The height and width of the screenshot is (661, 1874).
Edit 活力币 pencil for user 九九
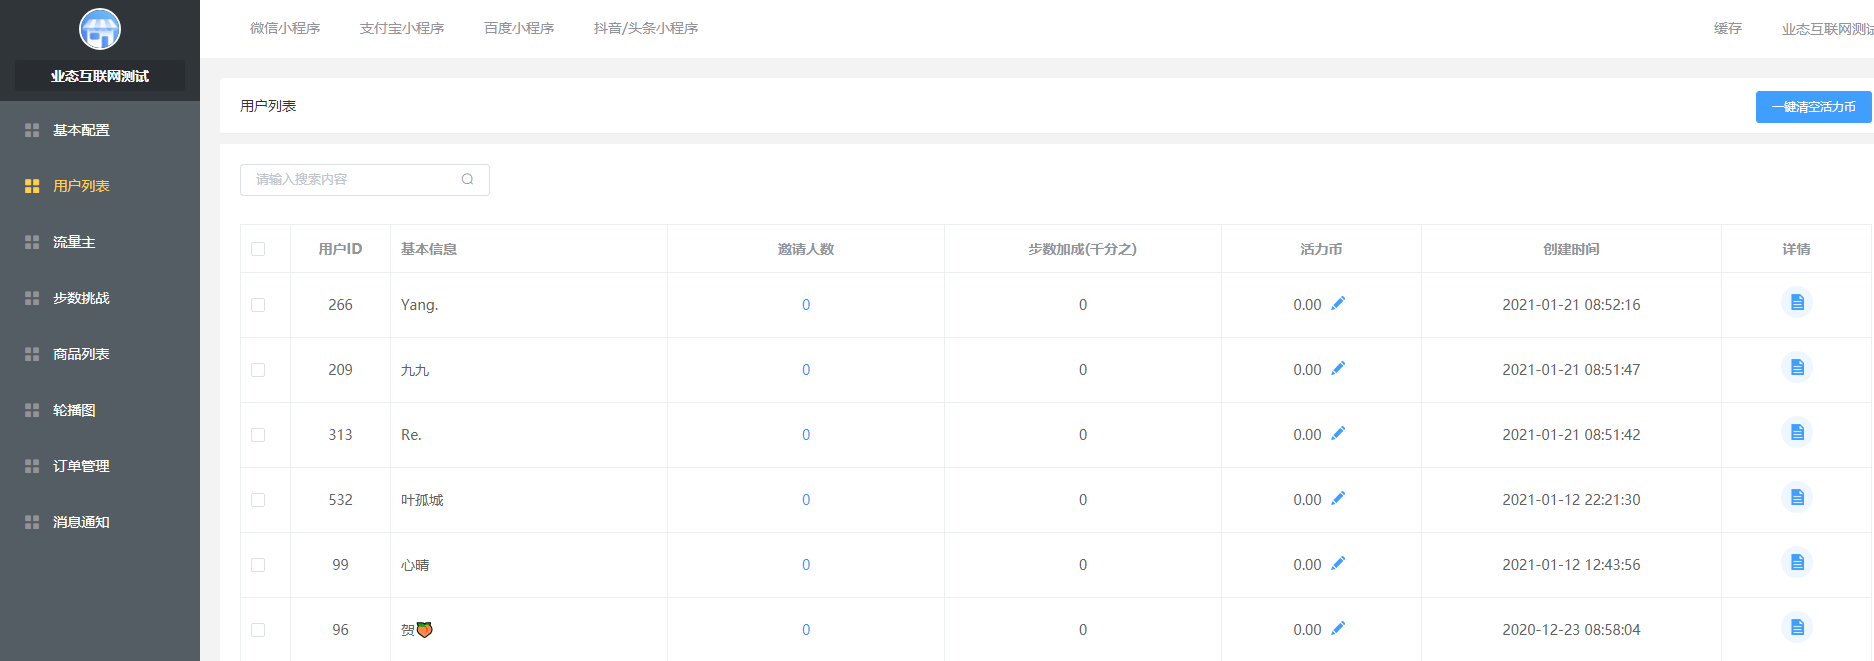(x=1338, y=368)
